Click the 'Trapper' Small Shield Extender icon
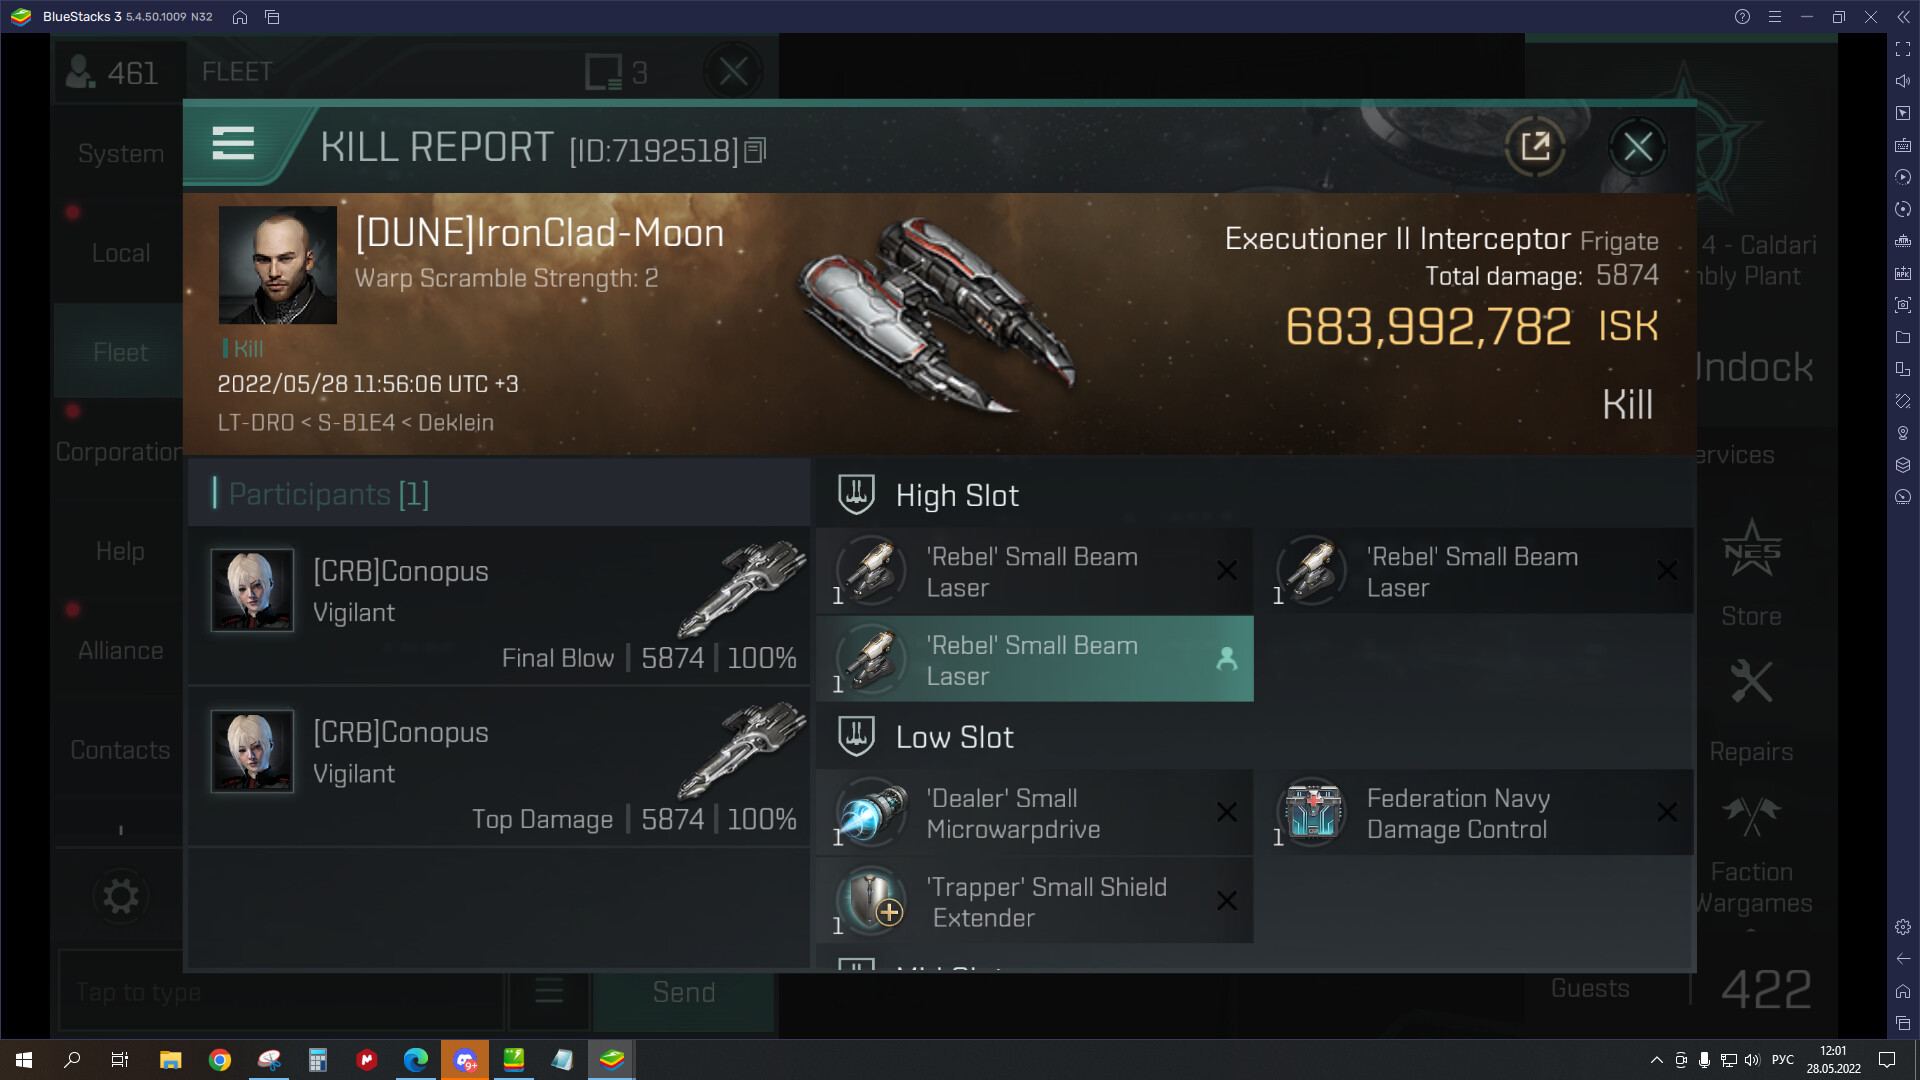Image resolution: width=1920 pixels, height=1080 pixels. coord(872,900)
